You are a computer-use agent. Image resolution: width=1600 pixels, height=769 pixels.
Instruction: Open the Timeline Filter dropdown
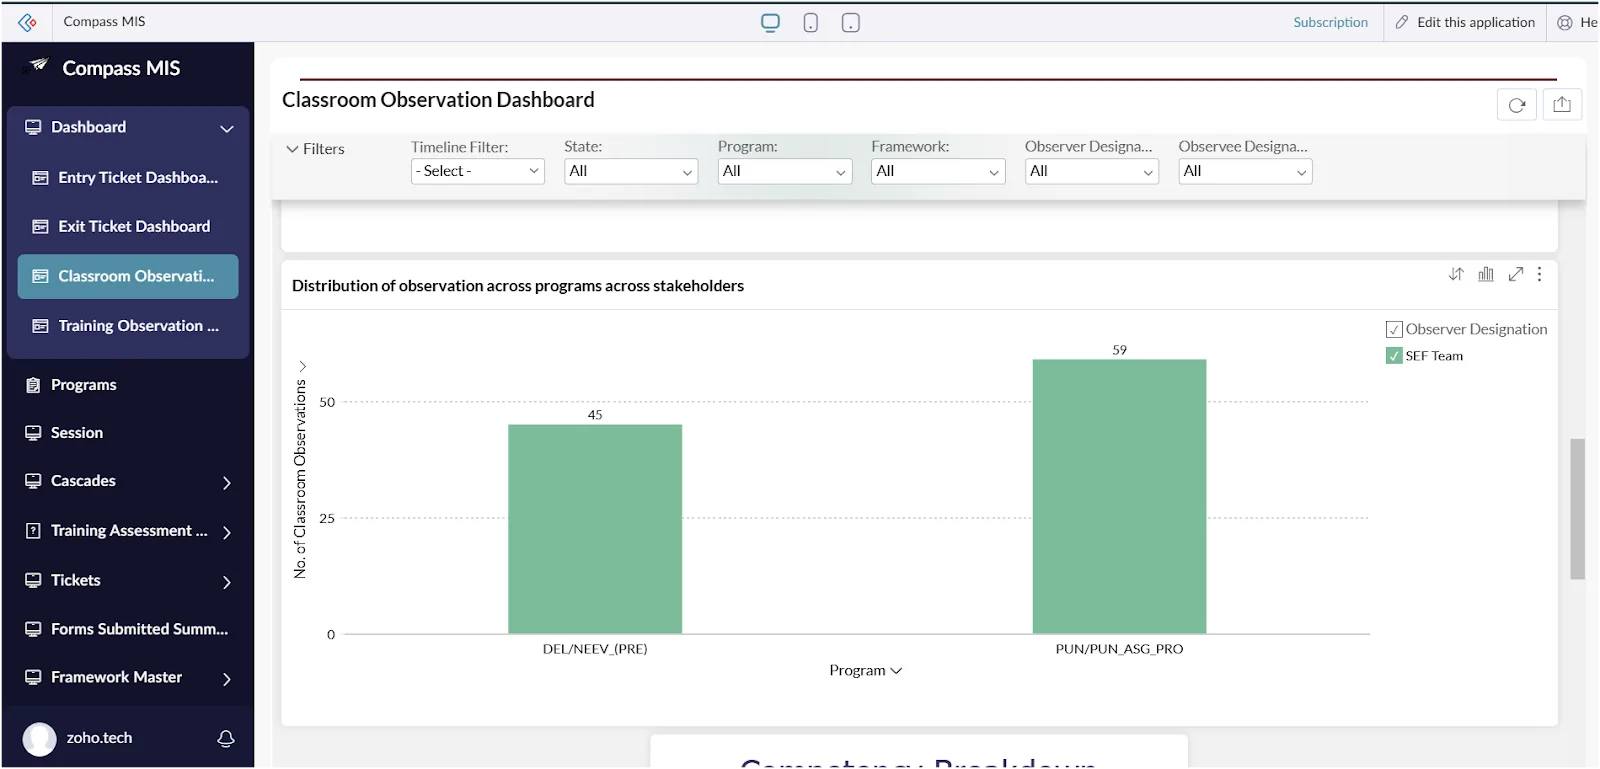[x=478, y=171]
